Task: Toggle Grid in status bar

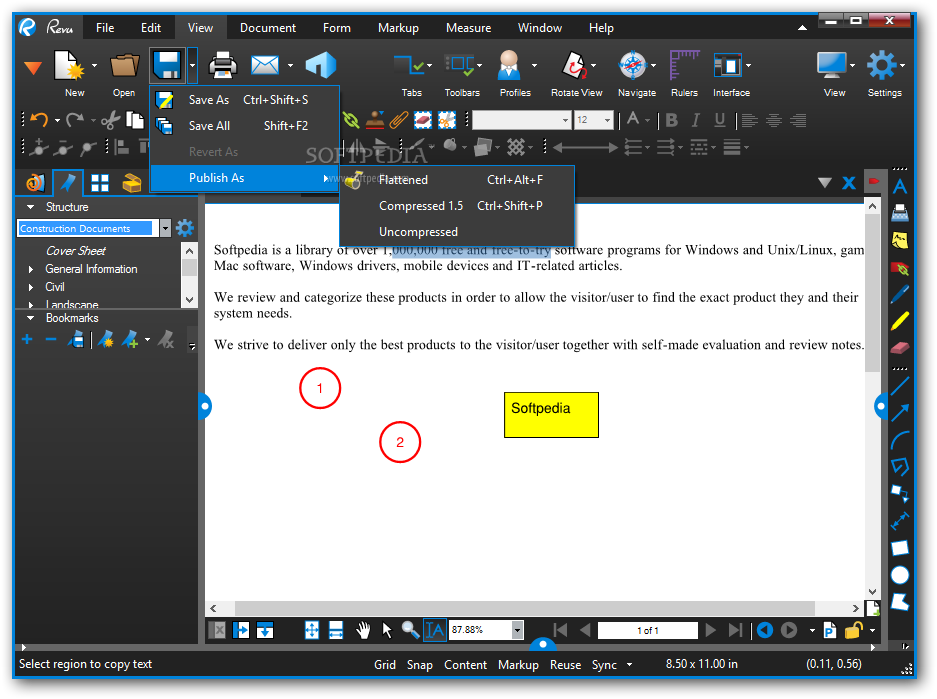Action: click(x=385, y=665)
